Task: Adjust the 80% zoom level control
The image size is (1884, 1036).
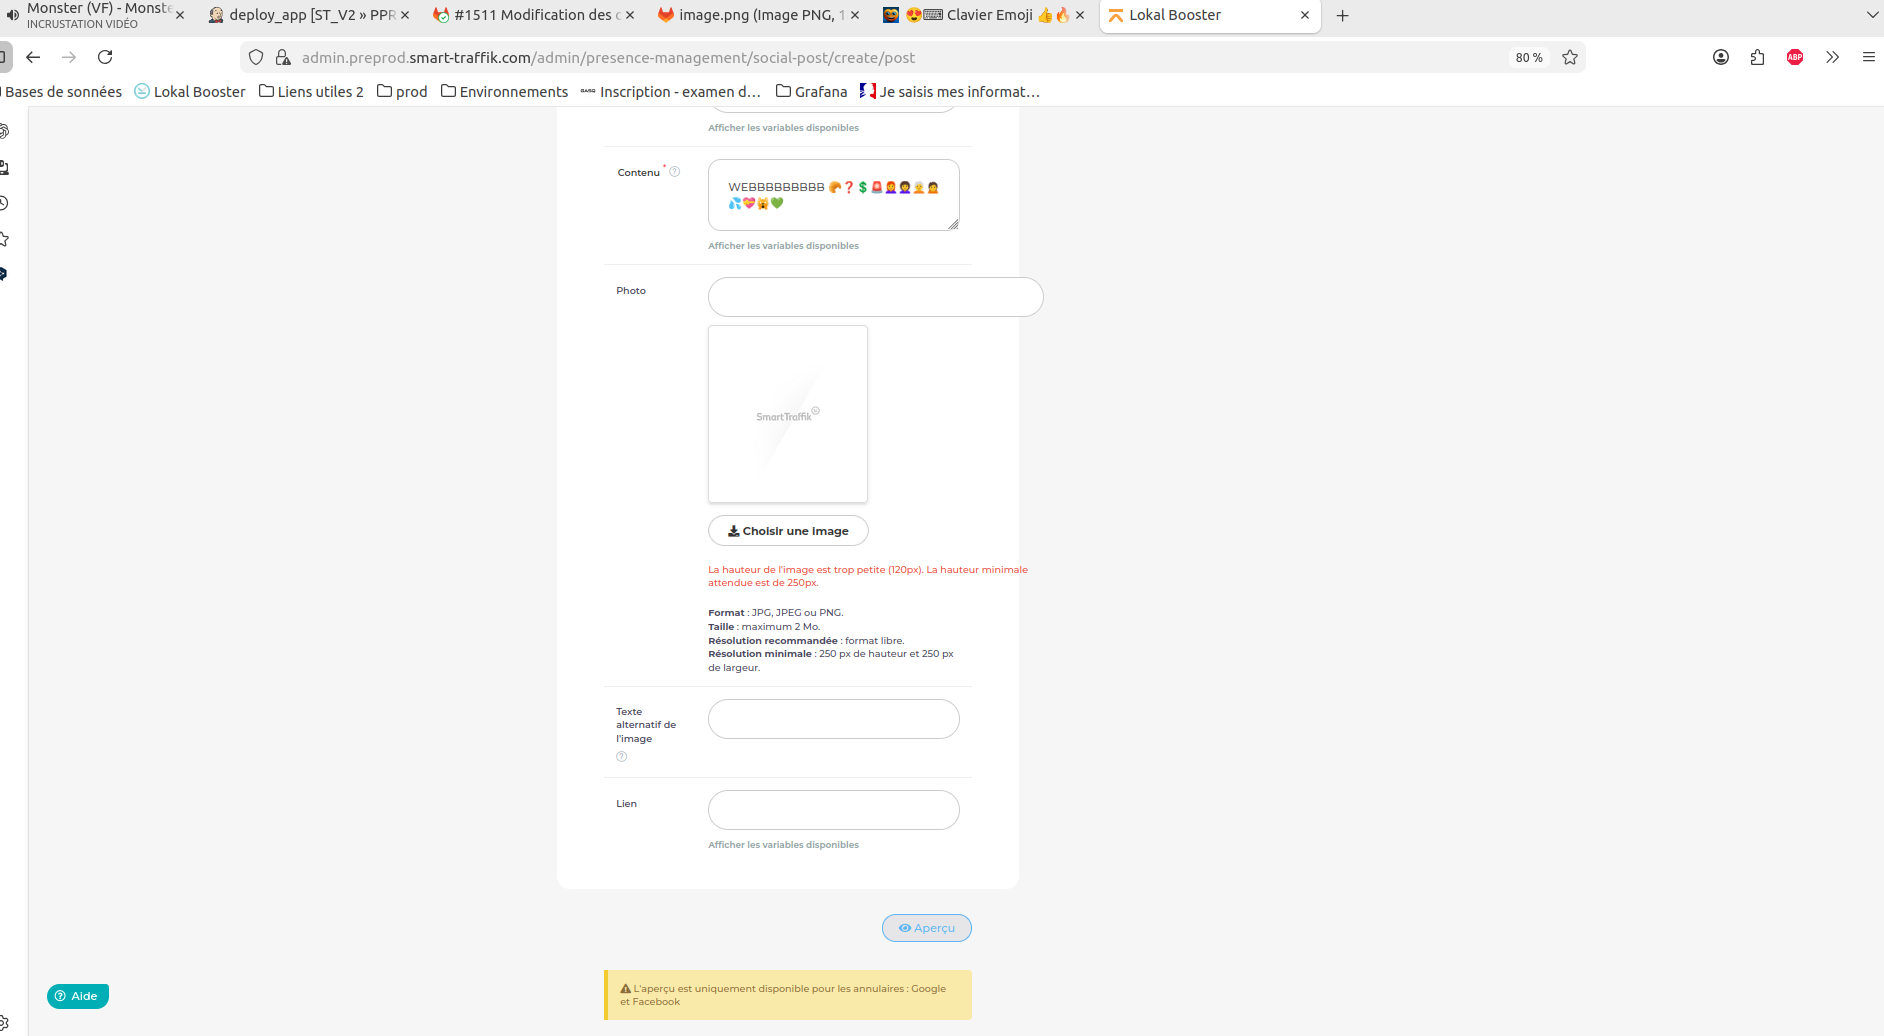Action: click(x=1529, y=57)
